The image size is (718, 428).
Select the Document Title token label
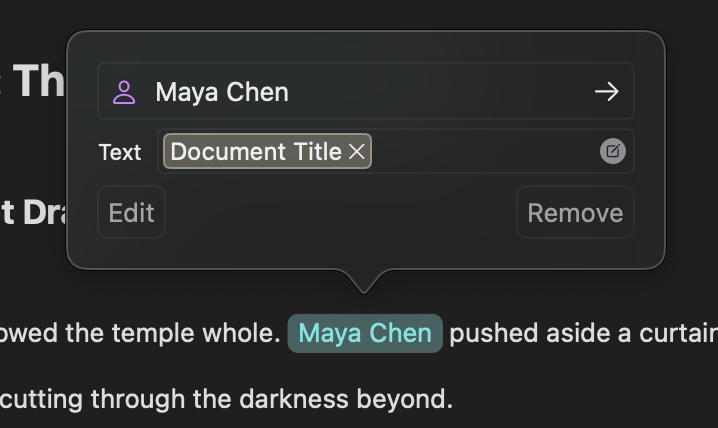click(256, 152)
